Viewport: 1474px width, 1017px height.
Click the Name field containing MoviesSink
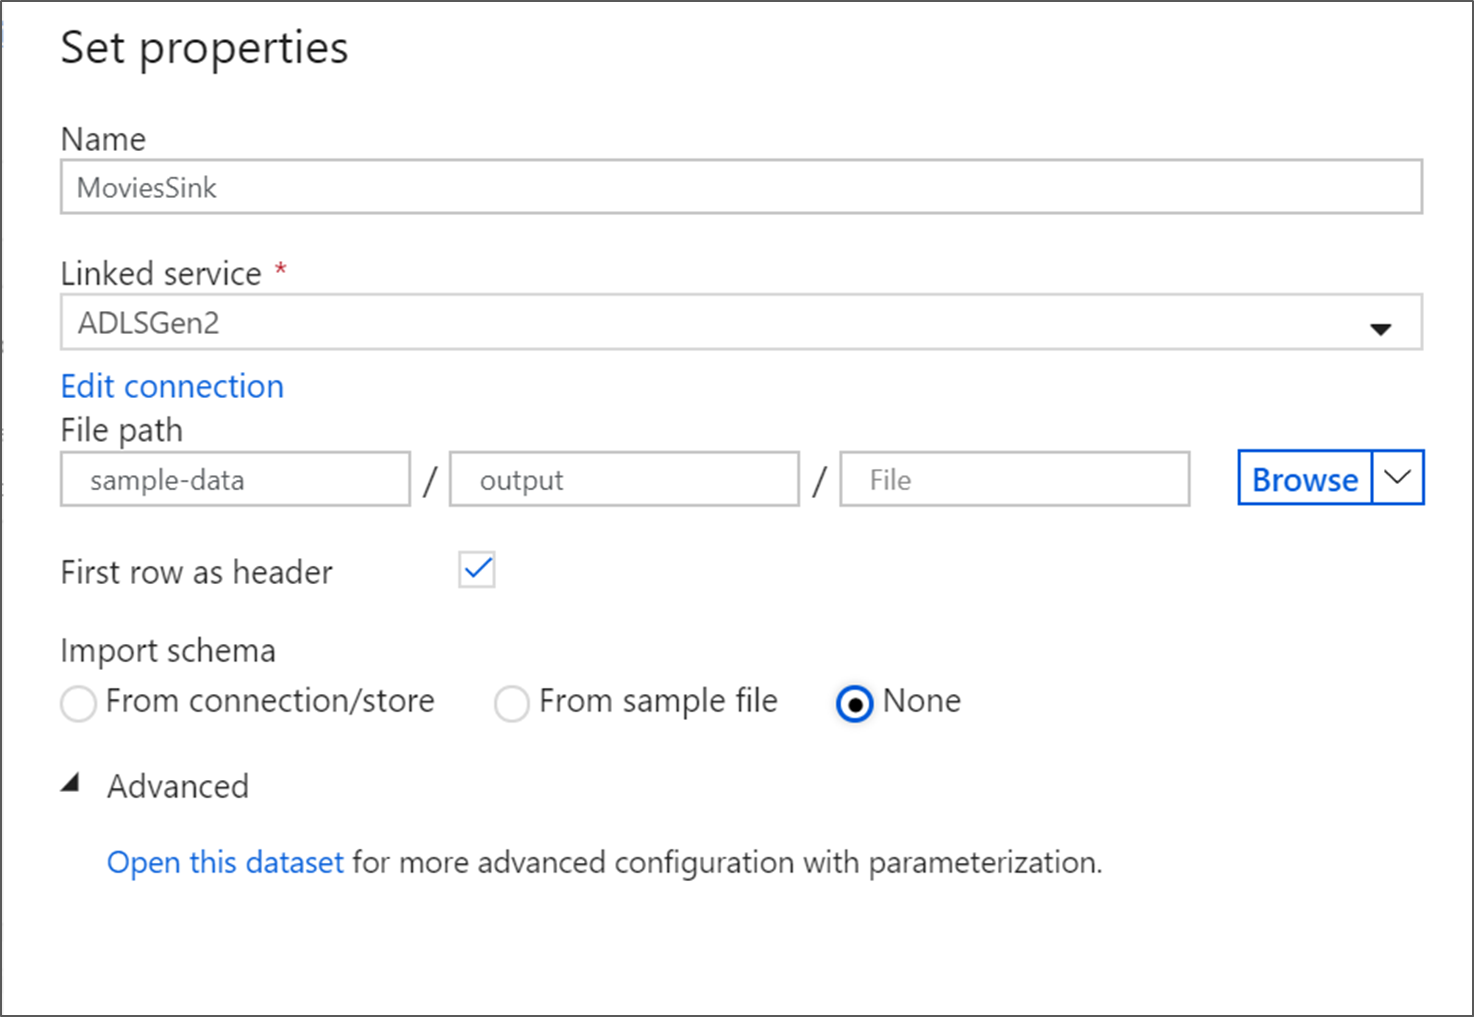(x=740, y=187)
